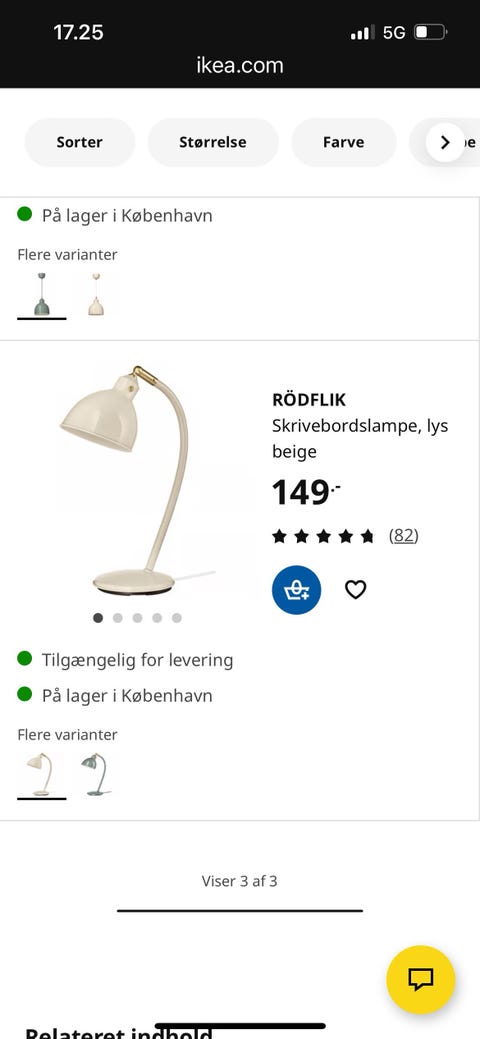Jump to third image dot in carousel
Viewport: 480px width, 1039px height.
[x=137, y=618]
